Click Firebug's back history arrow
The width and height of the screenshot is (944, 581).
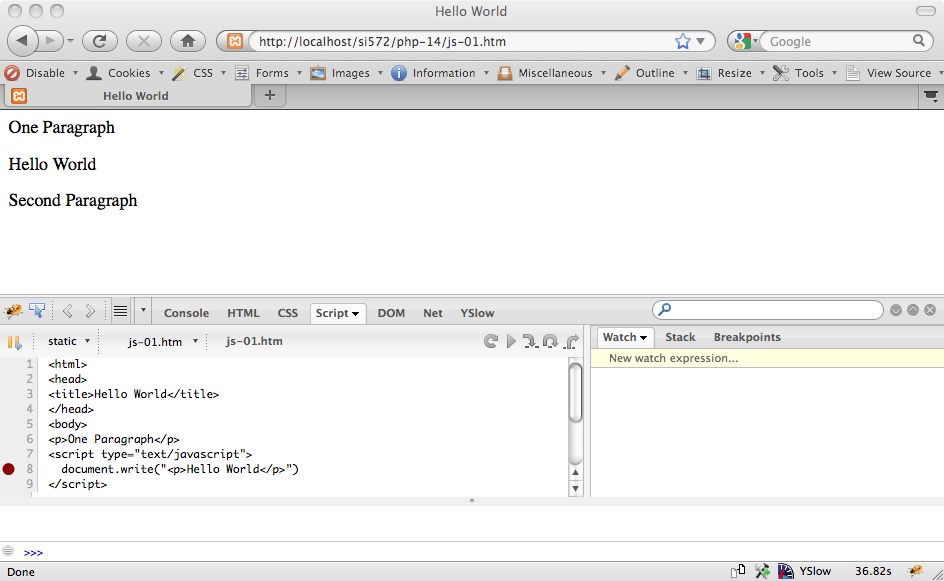[x=67, y=311]
